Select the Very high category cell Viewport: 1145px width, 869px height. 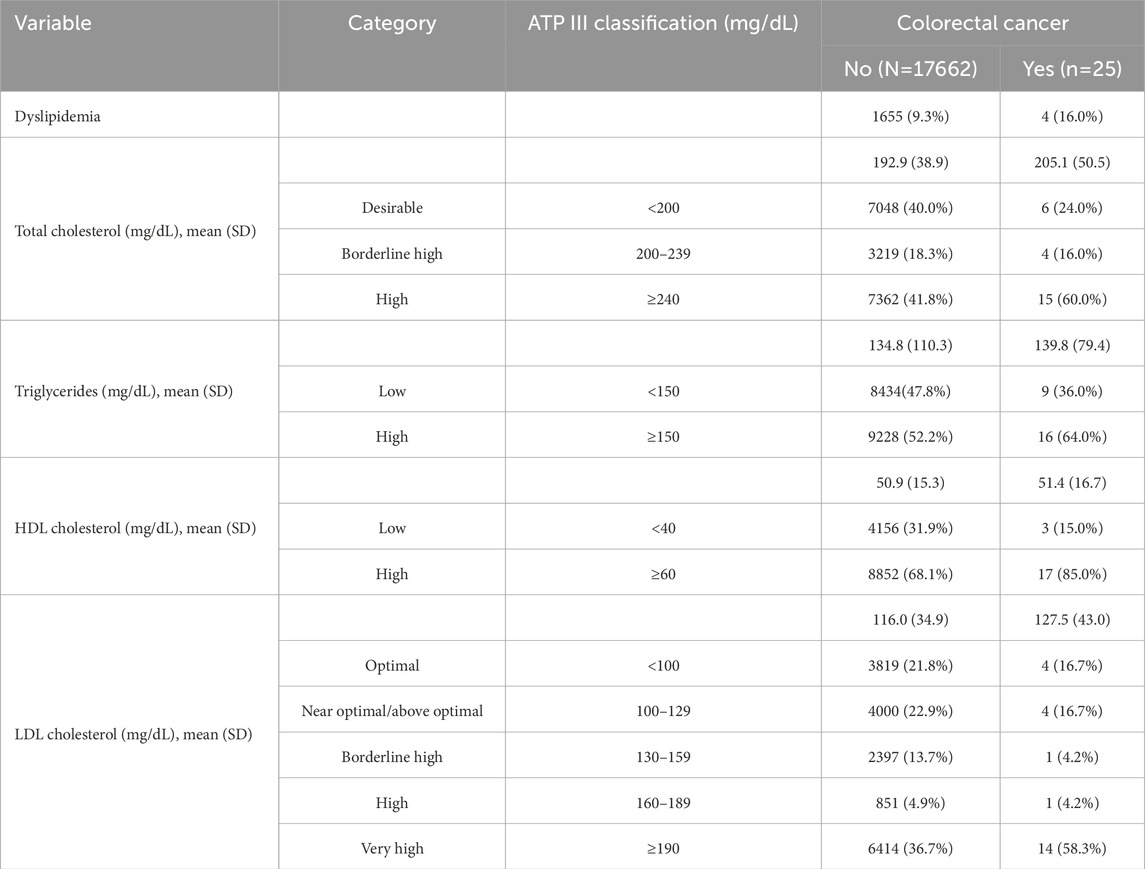[392, 849]
